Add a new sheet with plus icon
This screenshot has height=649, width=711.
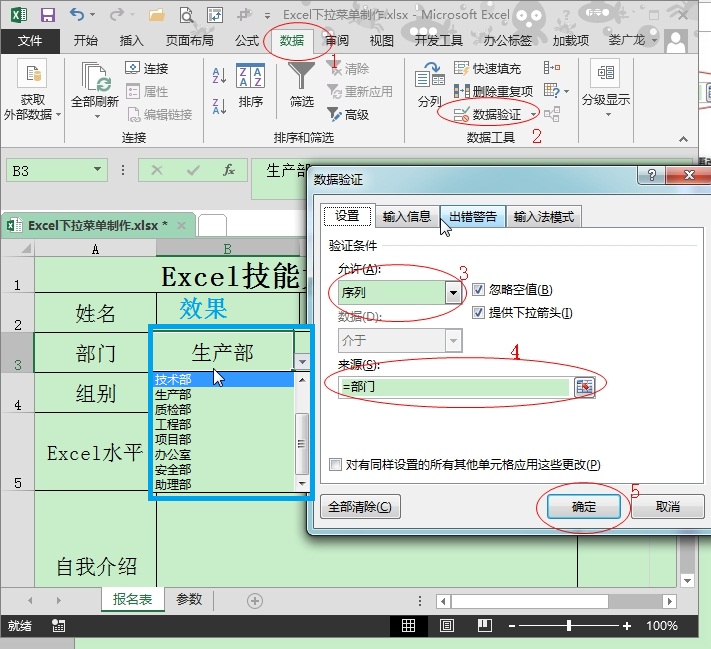pos(255,601)
